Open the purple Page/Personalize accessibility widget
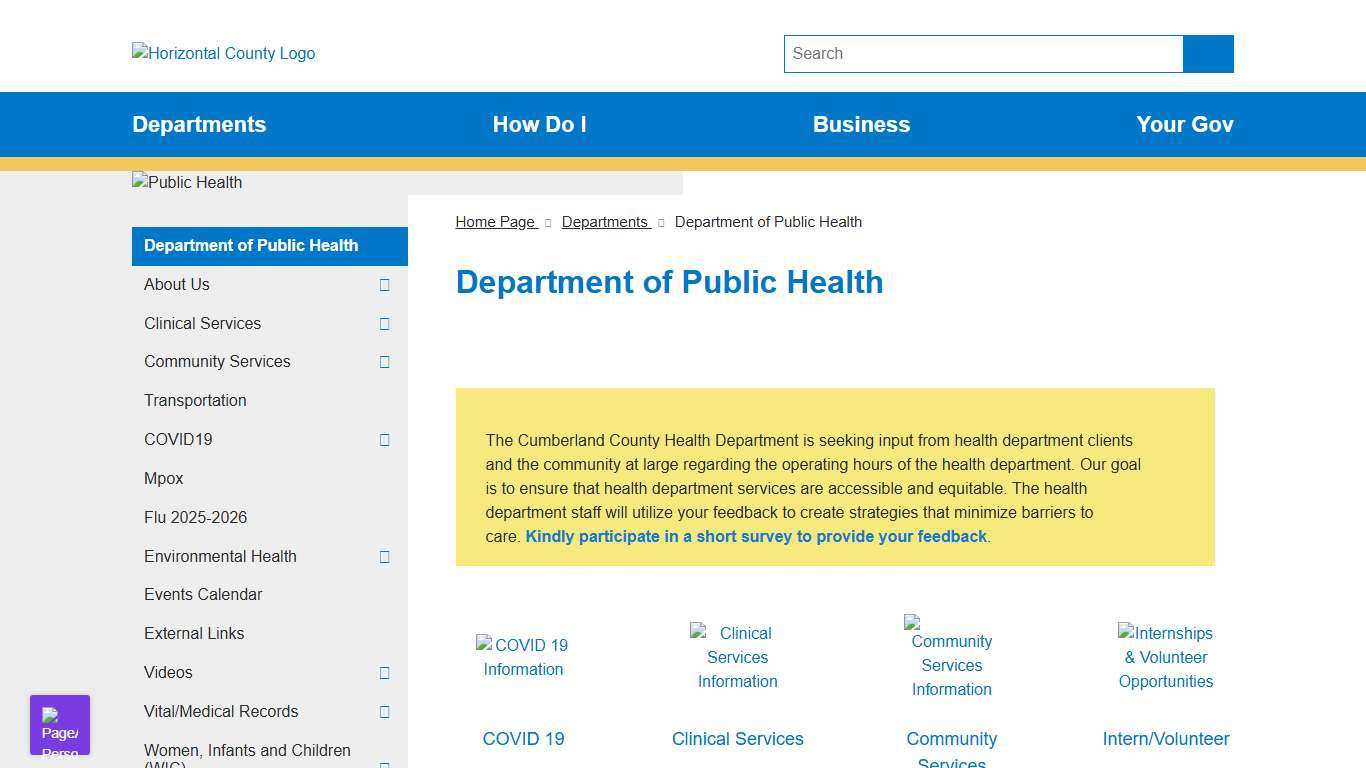Viewport: 1366px width, 768px height. point(59,724)
